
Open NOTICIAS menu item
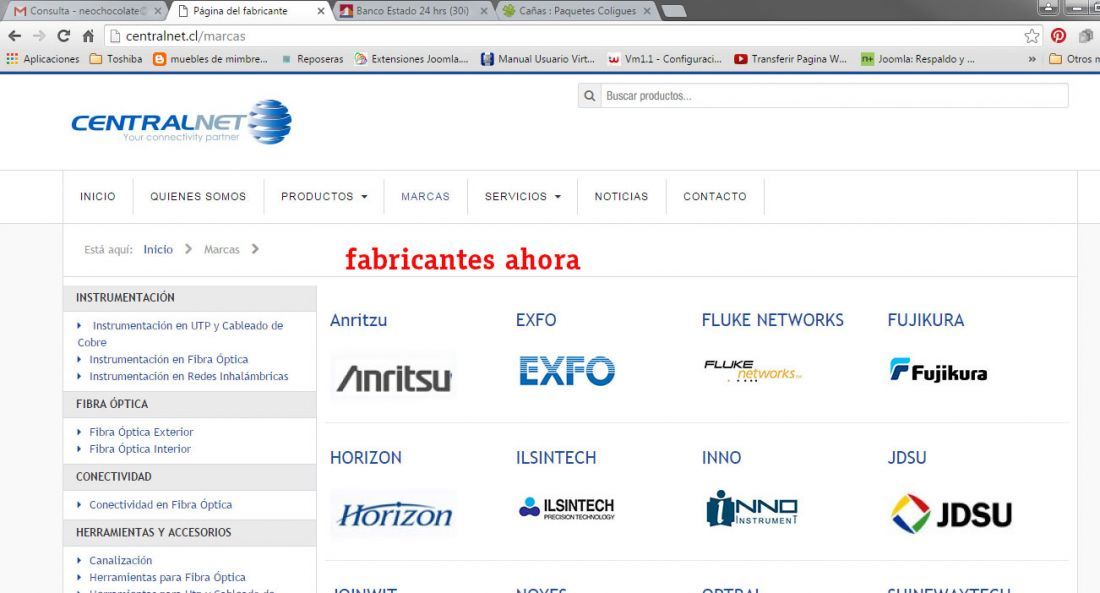pos(621,196)
